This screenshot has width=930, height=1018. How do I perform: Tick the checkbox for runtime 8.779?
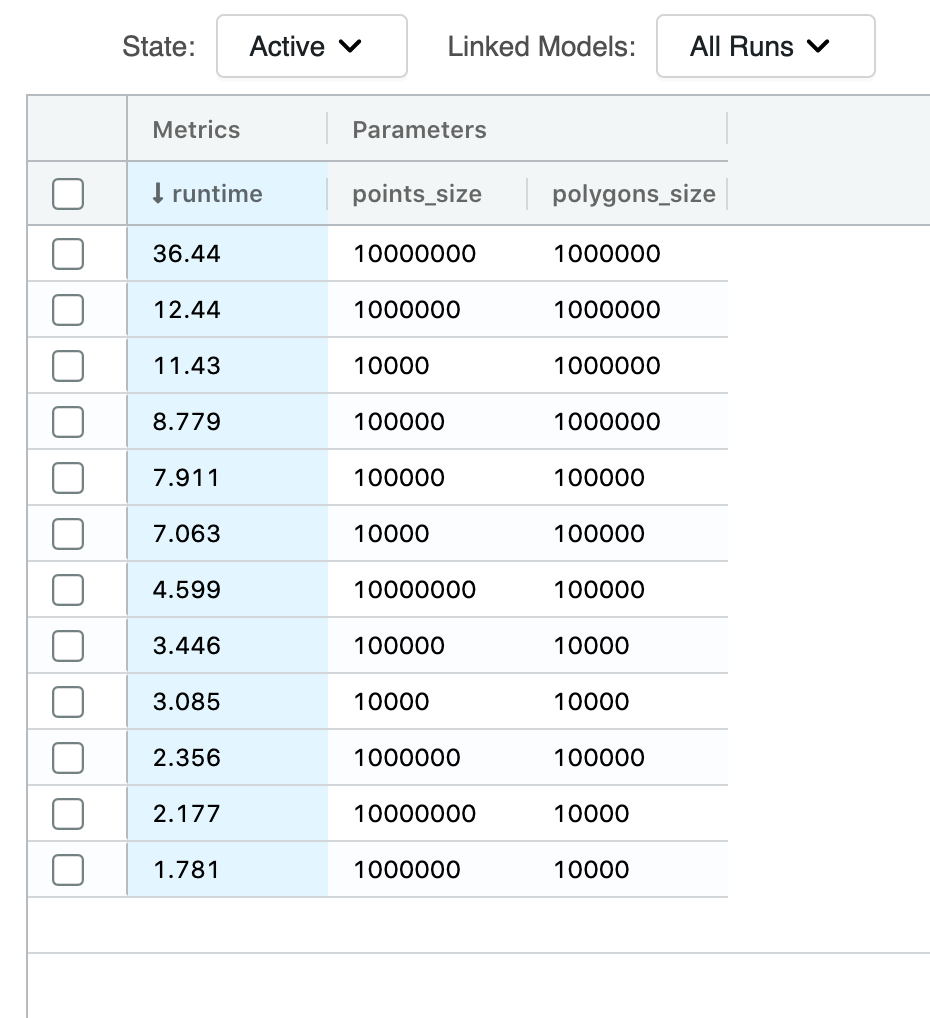(x=68, y=422)
